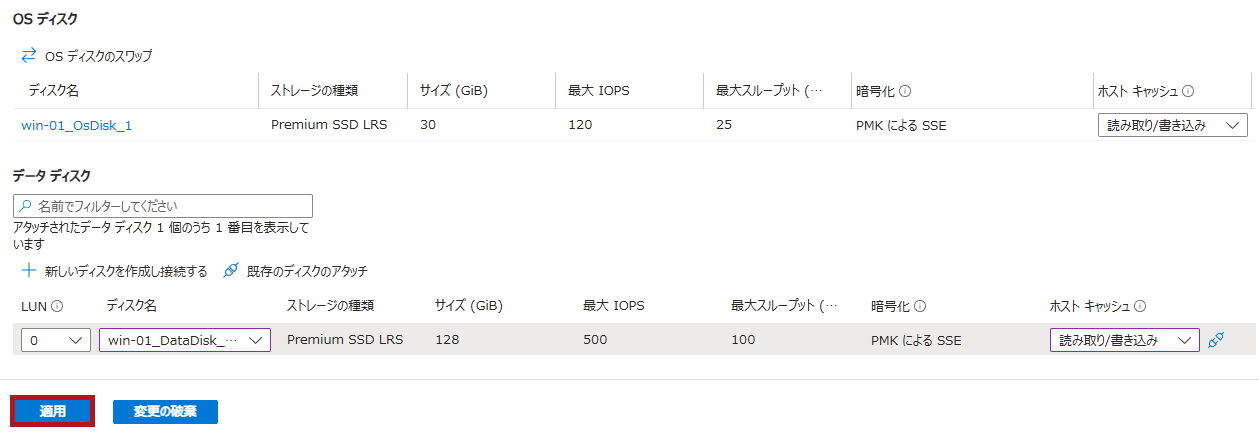Expand the win-01_DataDisk disk name dropdown

pyautogui.click(x=185, y=340)
